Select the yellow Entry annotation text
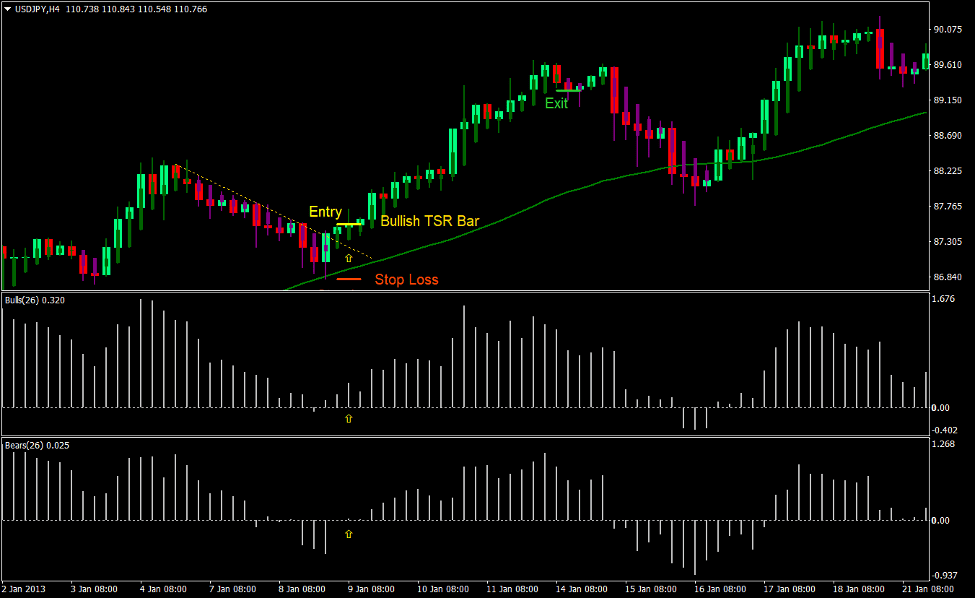Image resolution: width=977 pixels, height=600 pixels. 325,212
